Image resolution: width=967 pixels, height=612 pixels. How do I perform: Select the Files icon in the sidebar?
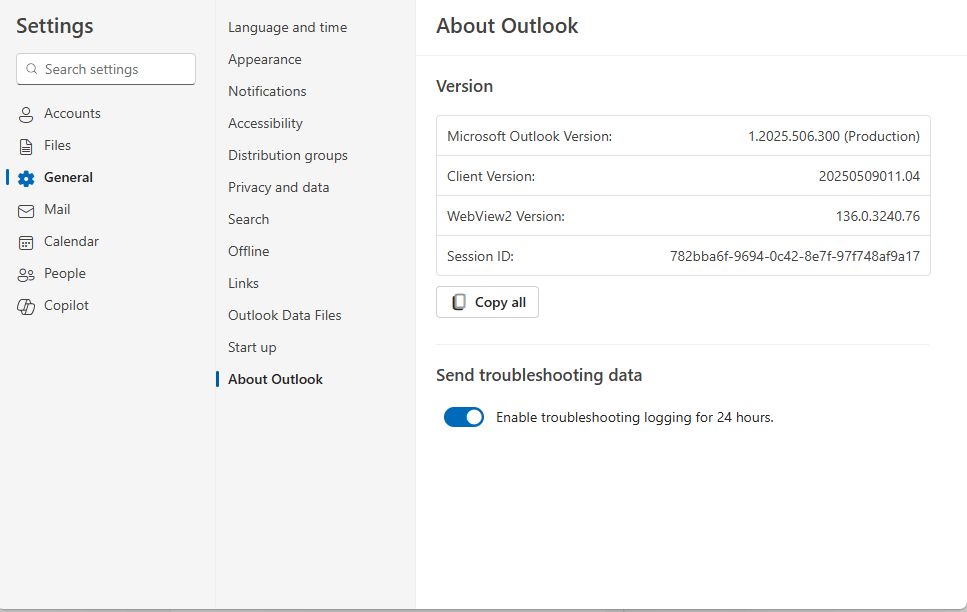point(25,145)
